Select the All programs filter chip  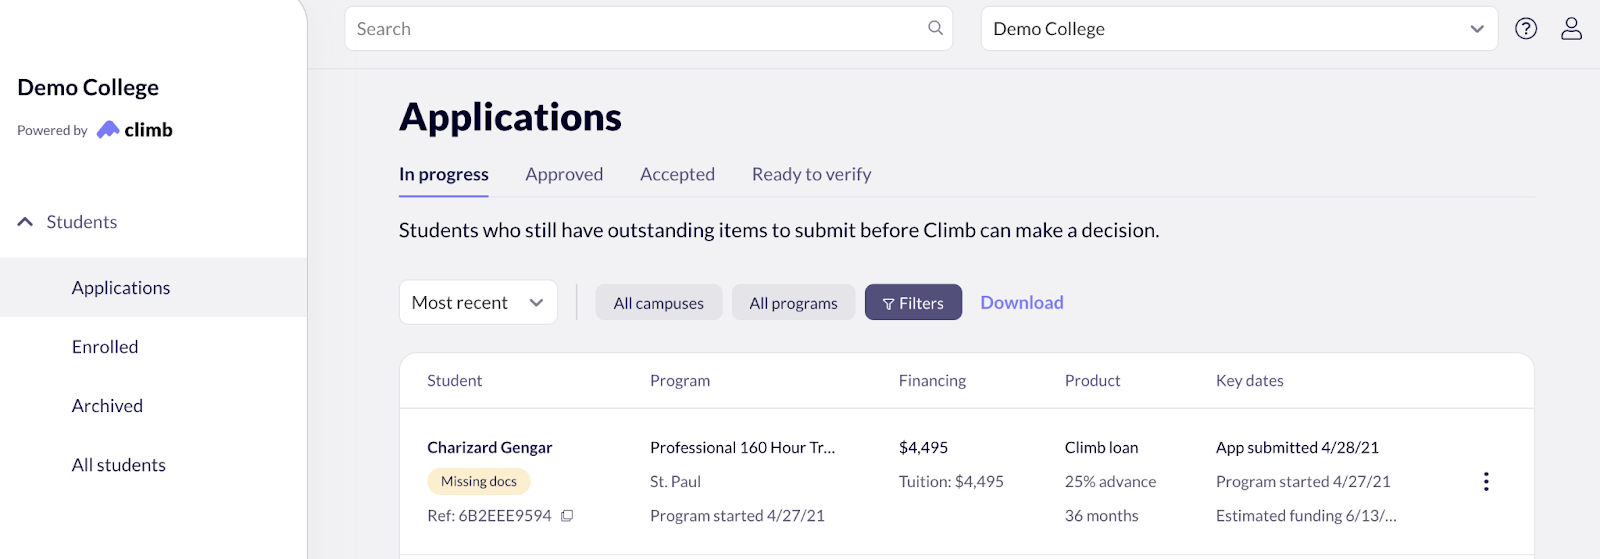click(x=794, y=302)
